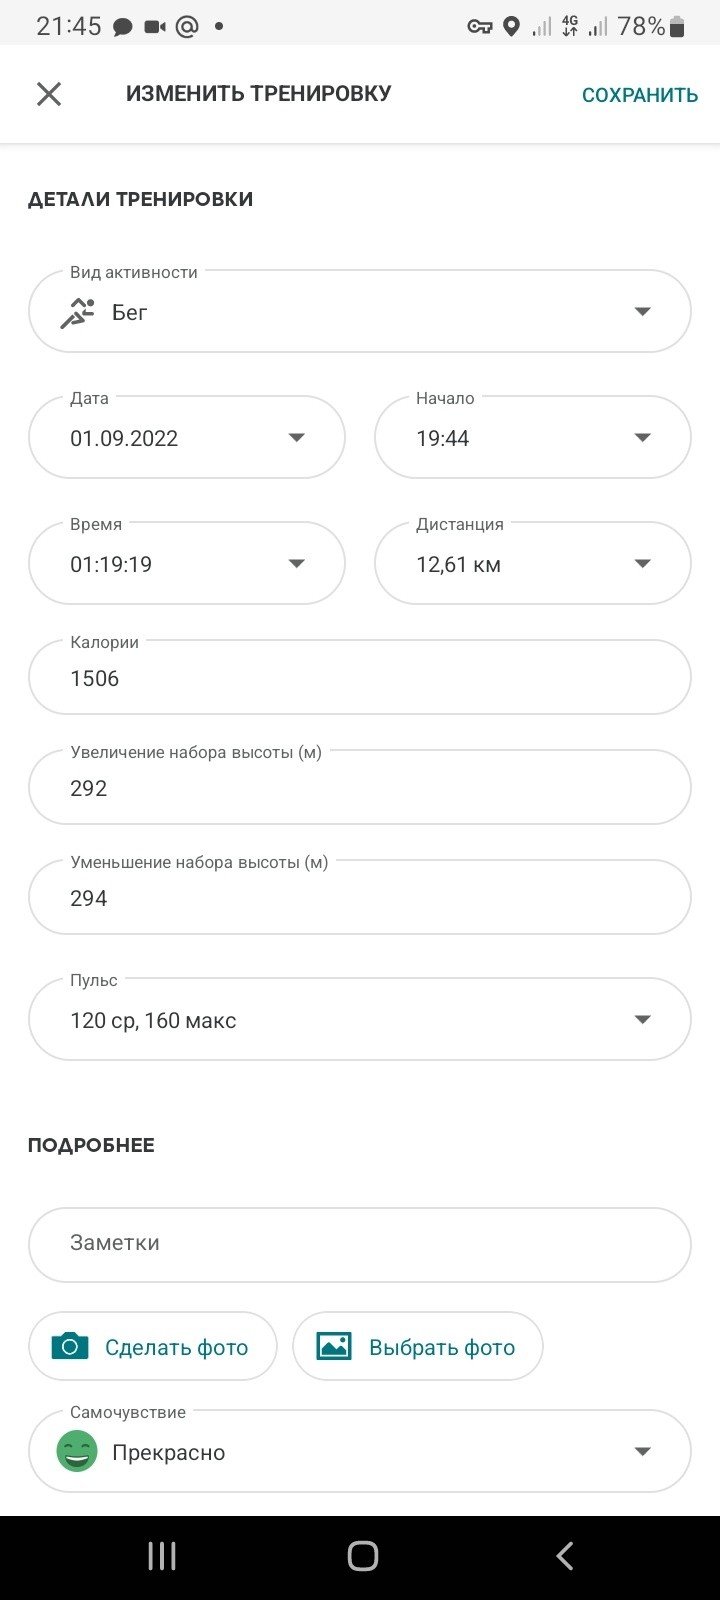Edit the Калории field showing 1506
This screenshot has width=720, height=1600.
tap(360, 678)
